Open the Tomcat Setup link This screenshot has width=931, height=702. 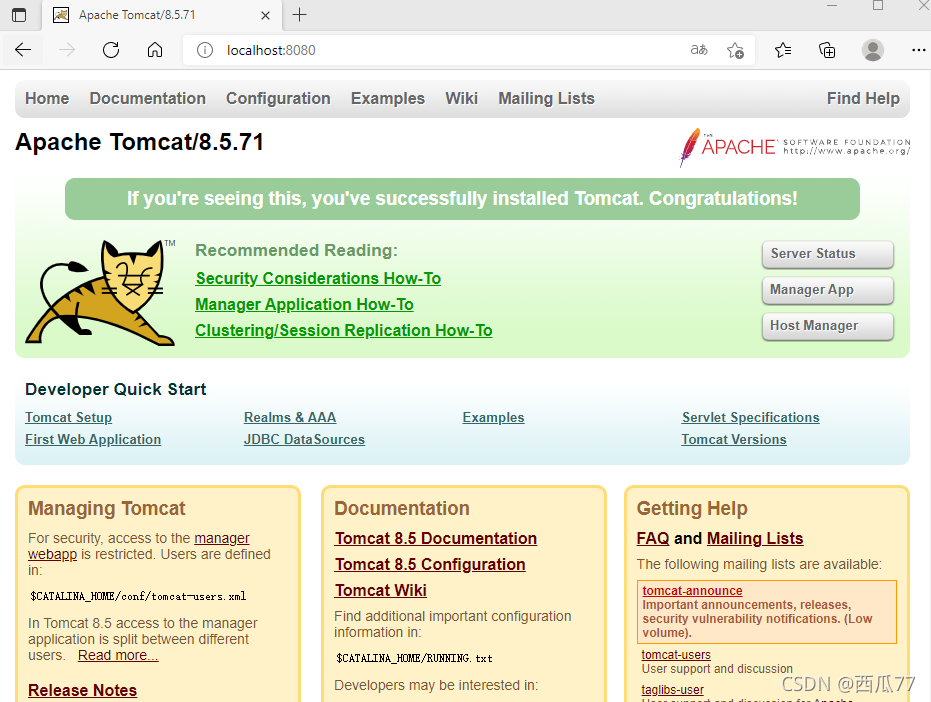pyautogui.click(x=68, y=418)
